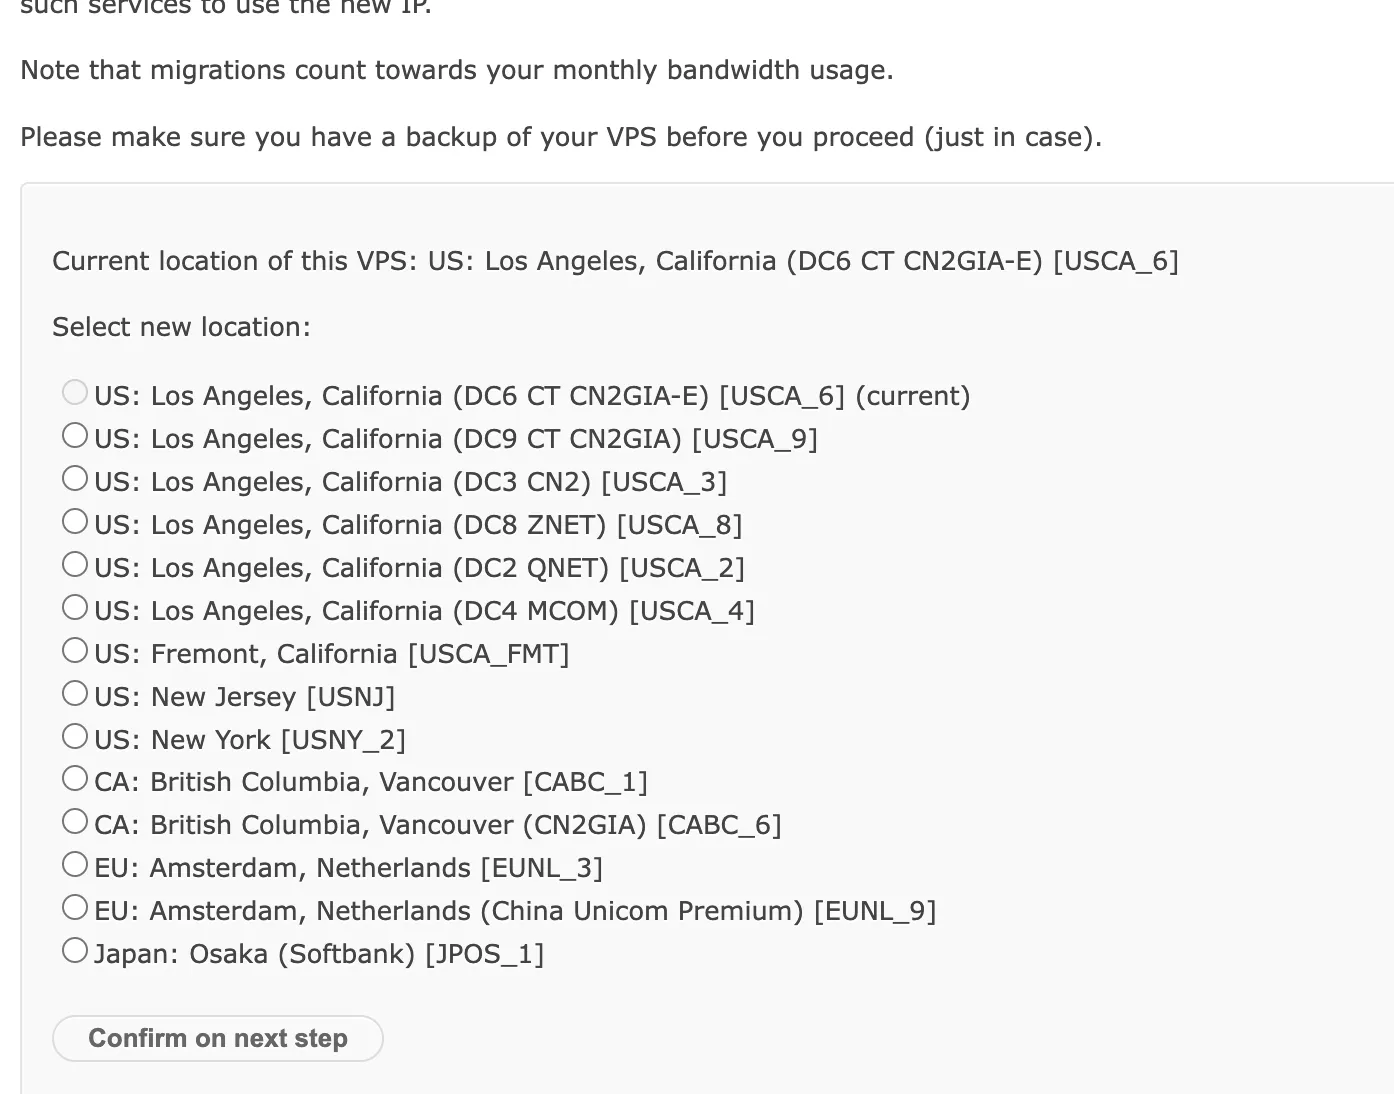Select the US: New Jersey radio button

click(x=75, y=694)
